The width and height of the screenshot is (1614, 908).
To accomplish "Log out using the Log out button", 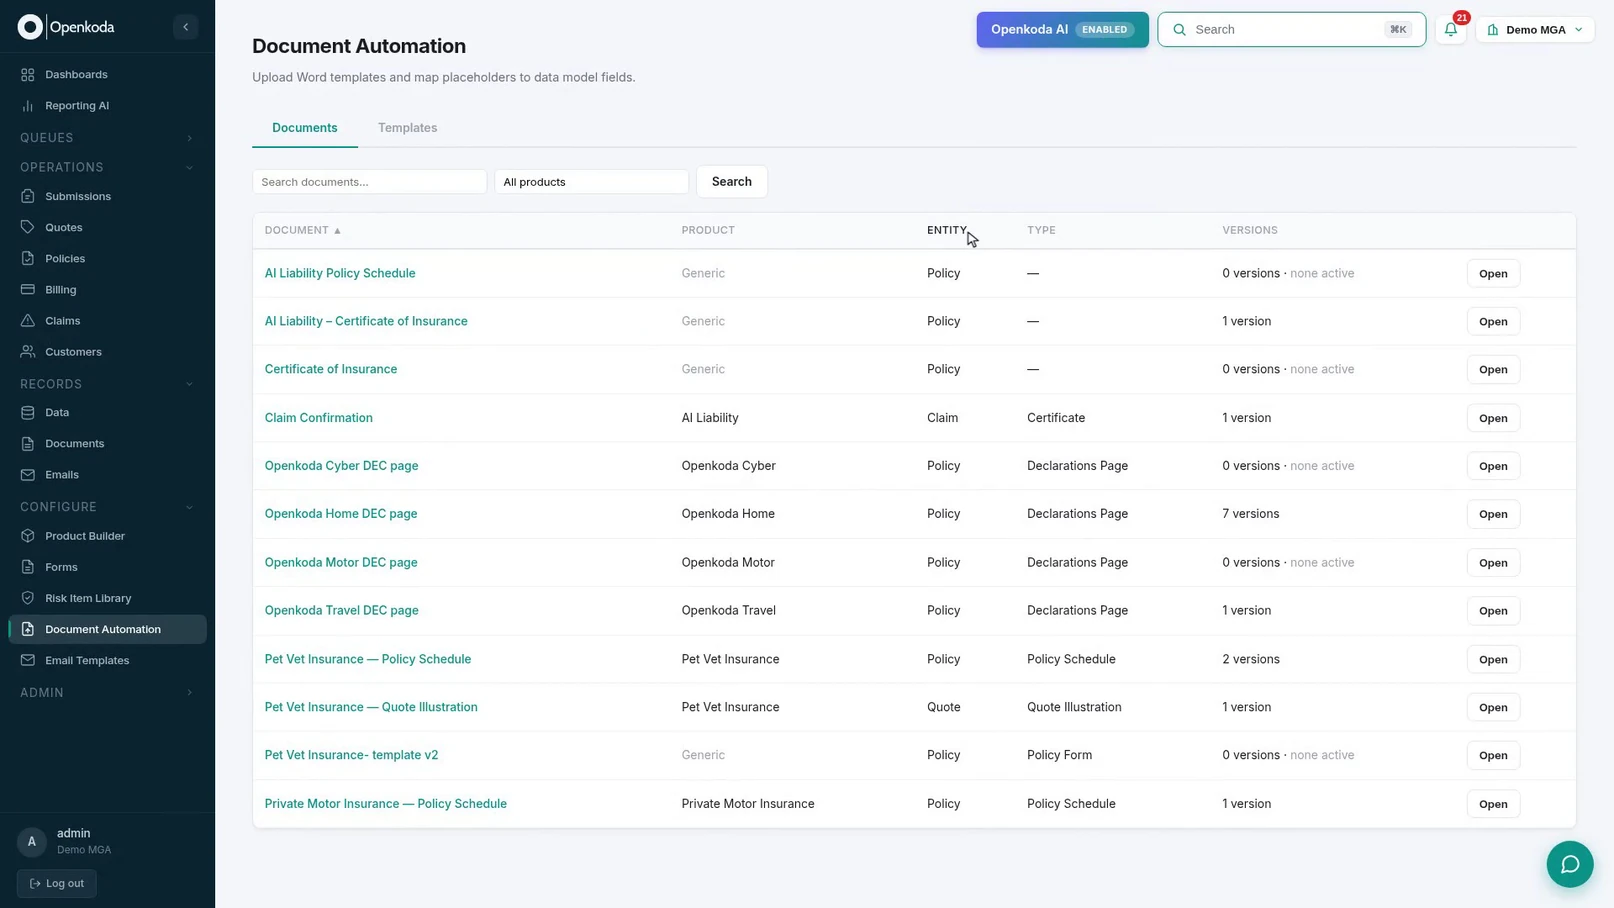I will [x=57, y=883].
